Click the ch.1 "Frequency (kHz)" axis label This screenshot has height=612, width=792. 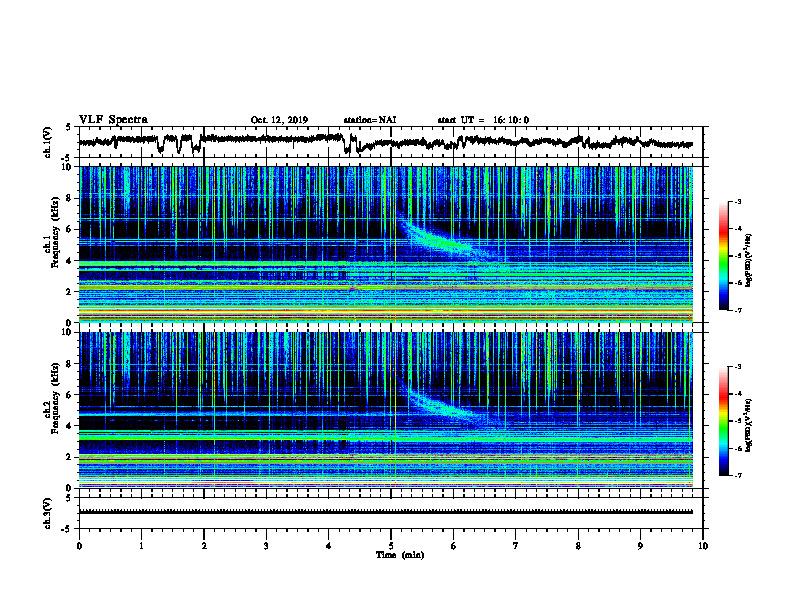[55, 232]
